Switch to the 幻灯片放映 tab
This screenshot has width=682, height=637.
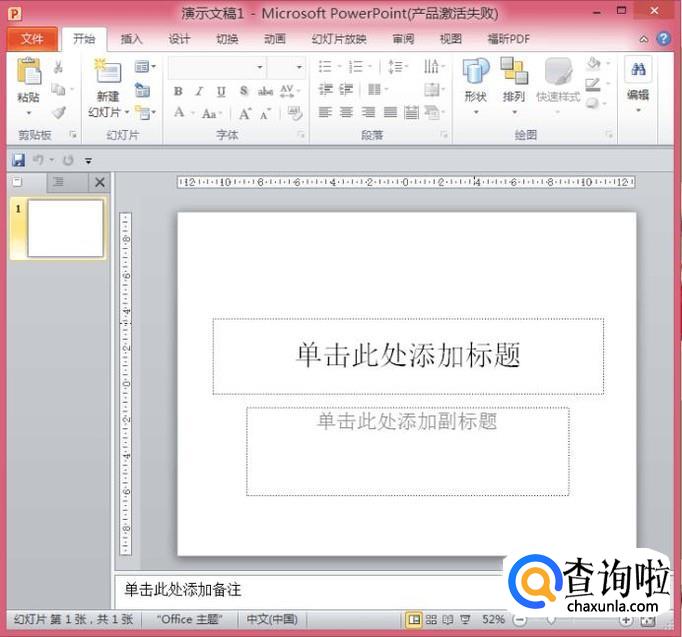click(339, 39)
